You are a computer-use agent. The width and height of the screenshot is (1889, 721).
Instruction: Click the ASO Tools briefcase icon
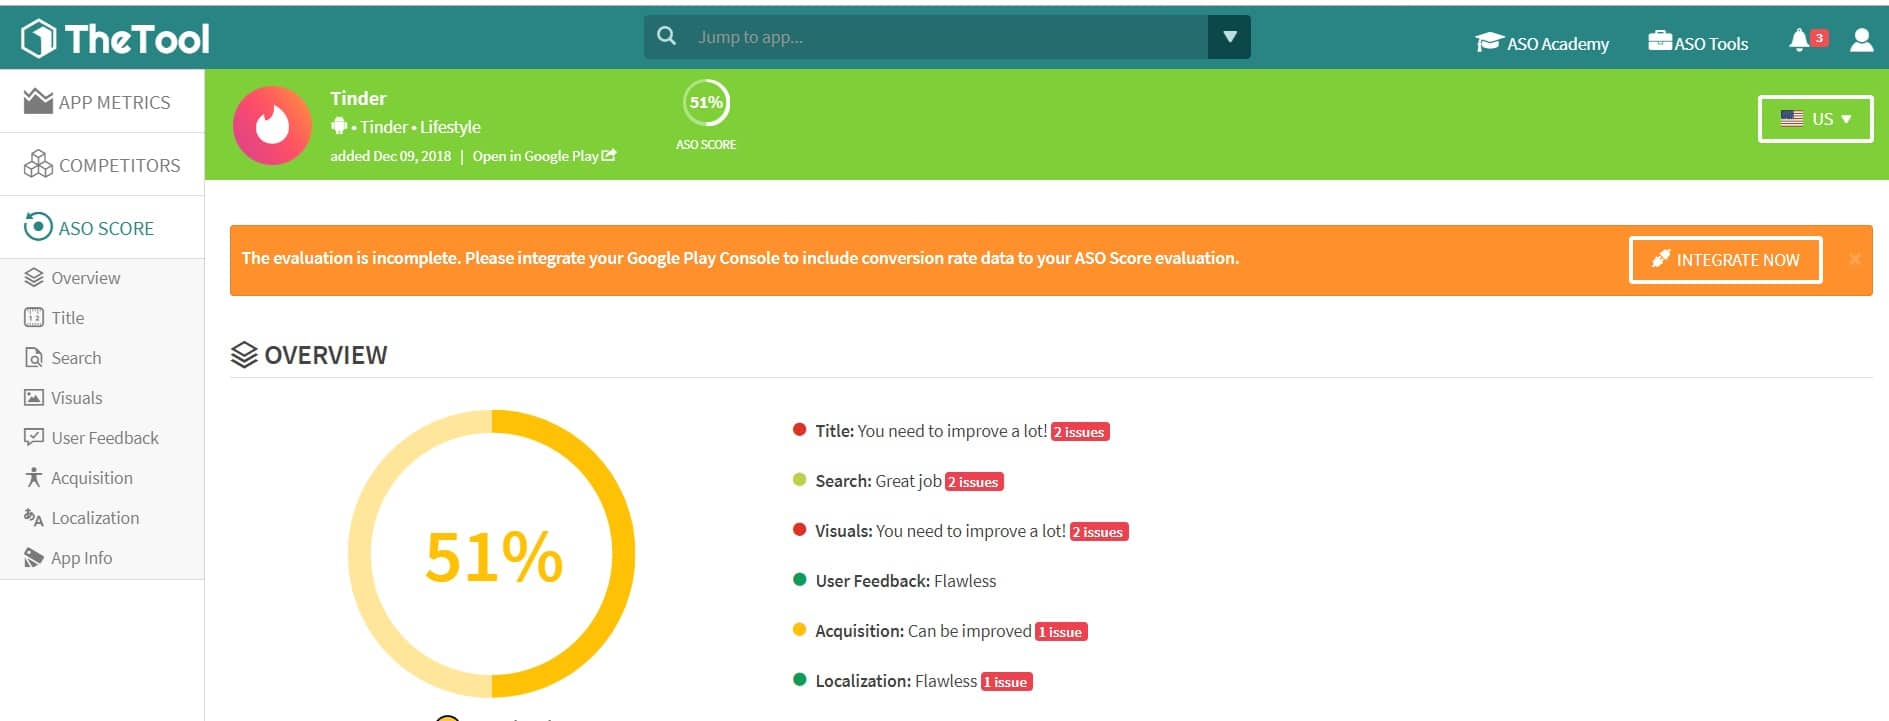(x=1660, y=40)
